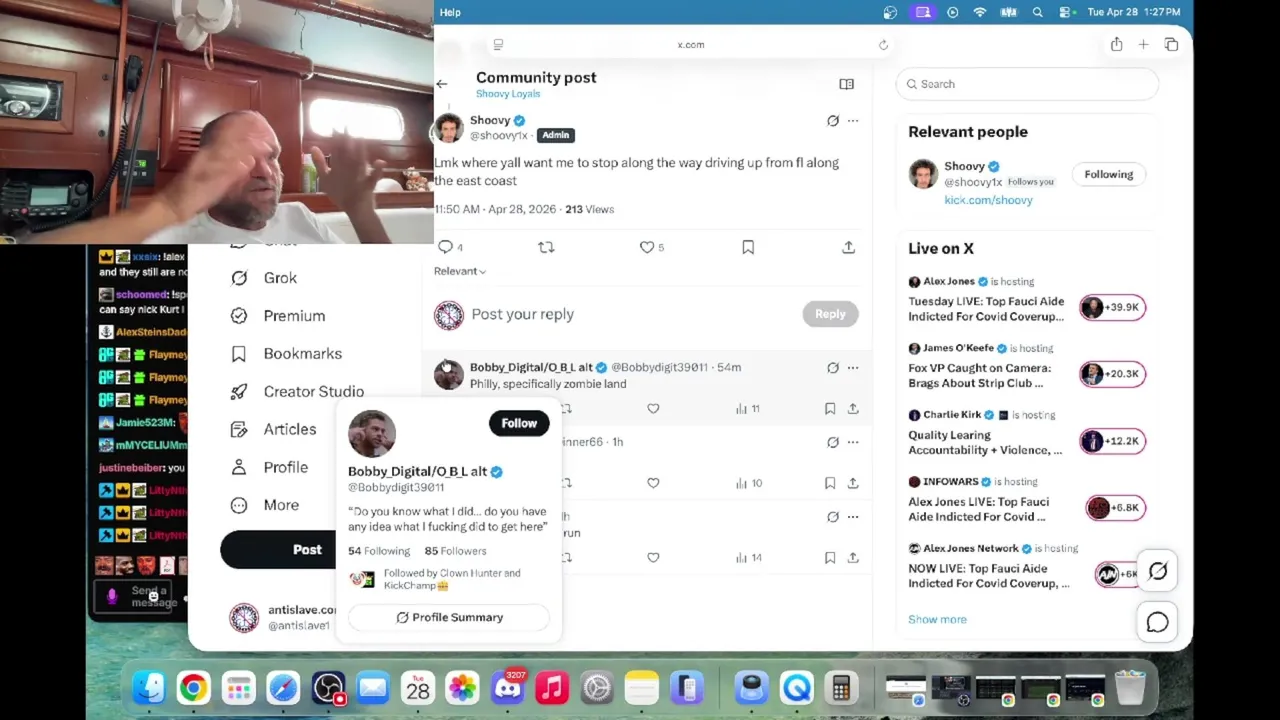The height and width of the screenshot is (720, 1280).
Task: Click the Post button in the sidebar
Action: click(278, 550)
